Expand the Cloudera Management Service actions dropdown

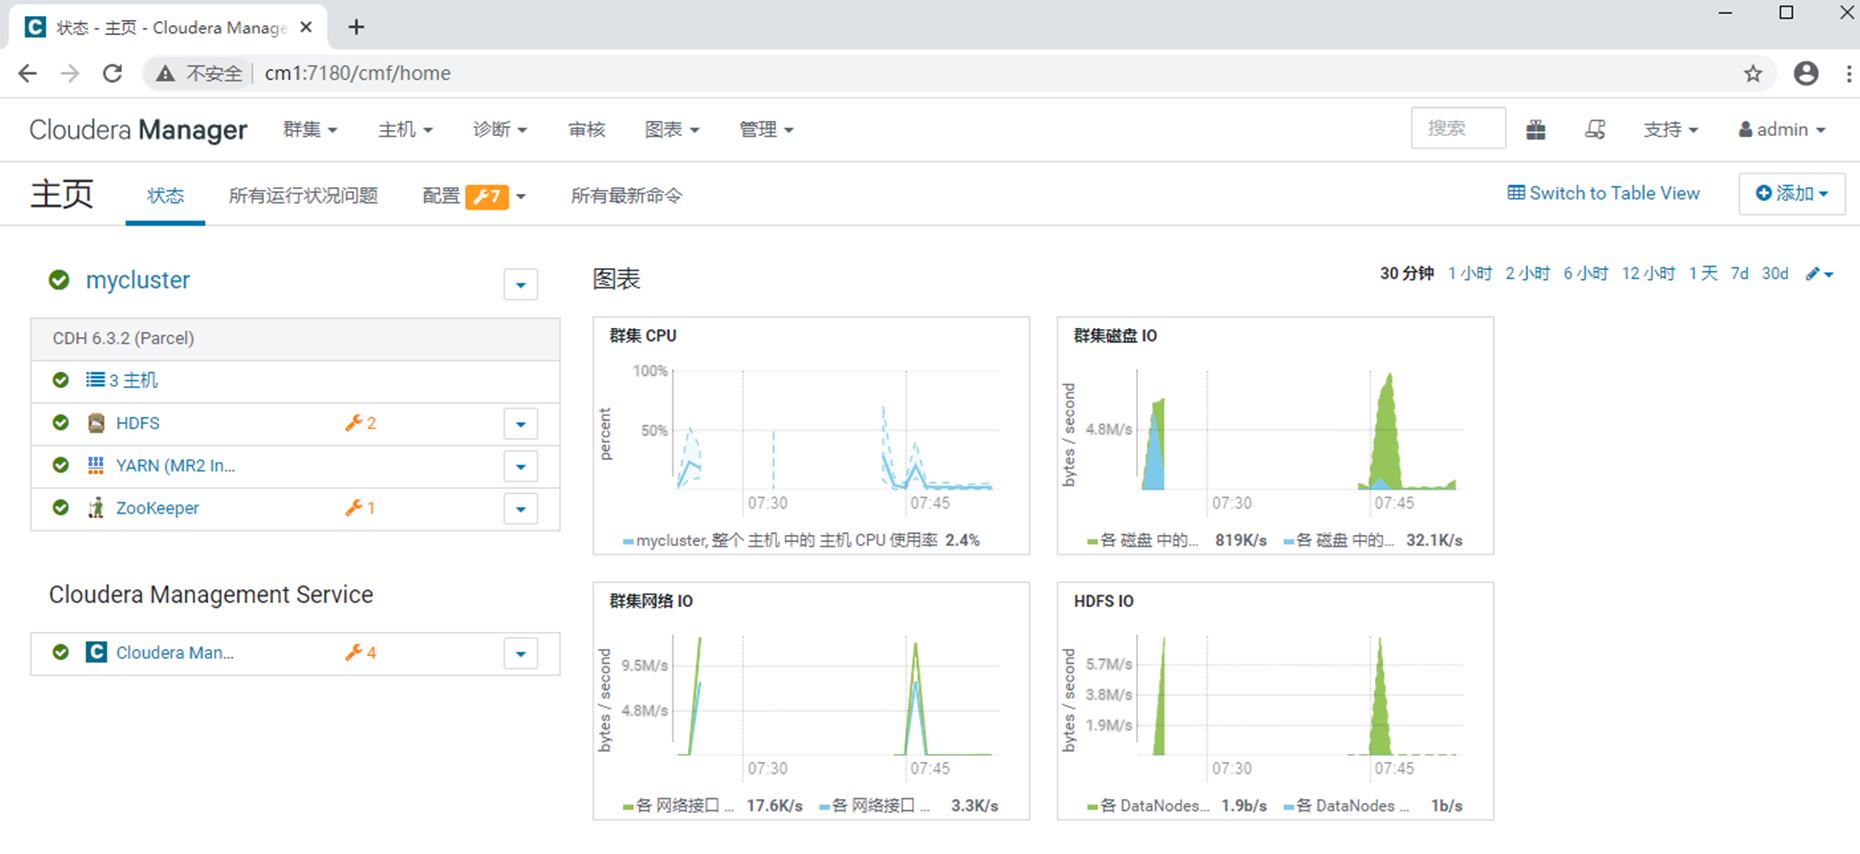tap(521, 654)
